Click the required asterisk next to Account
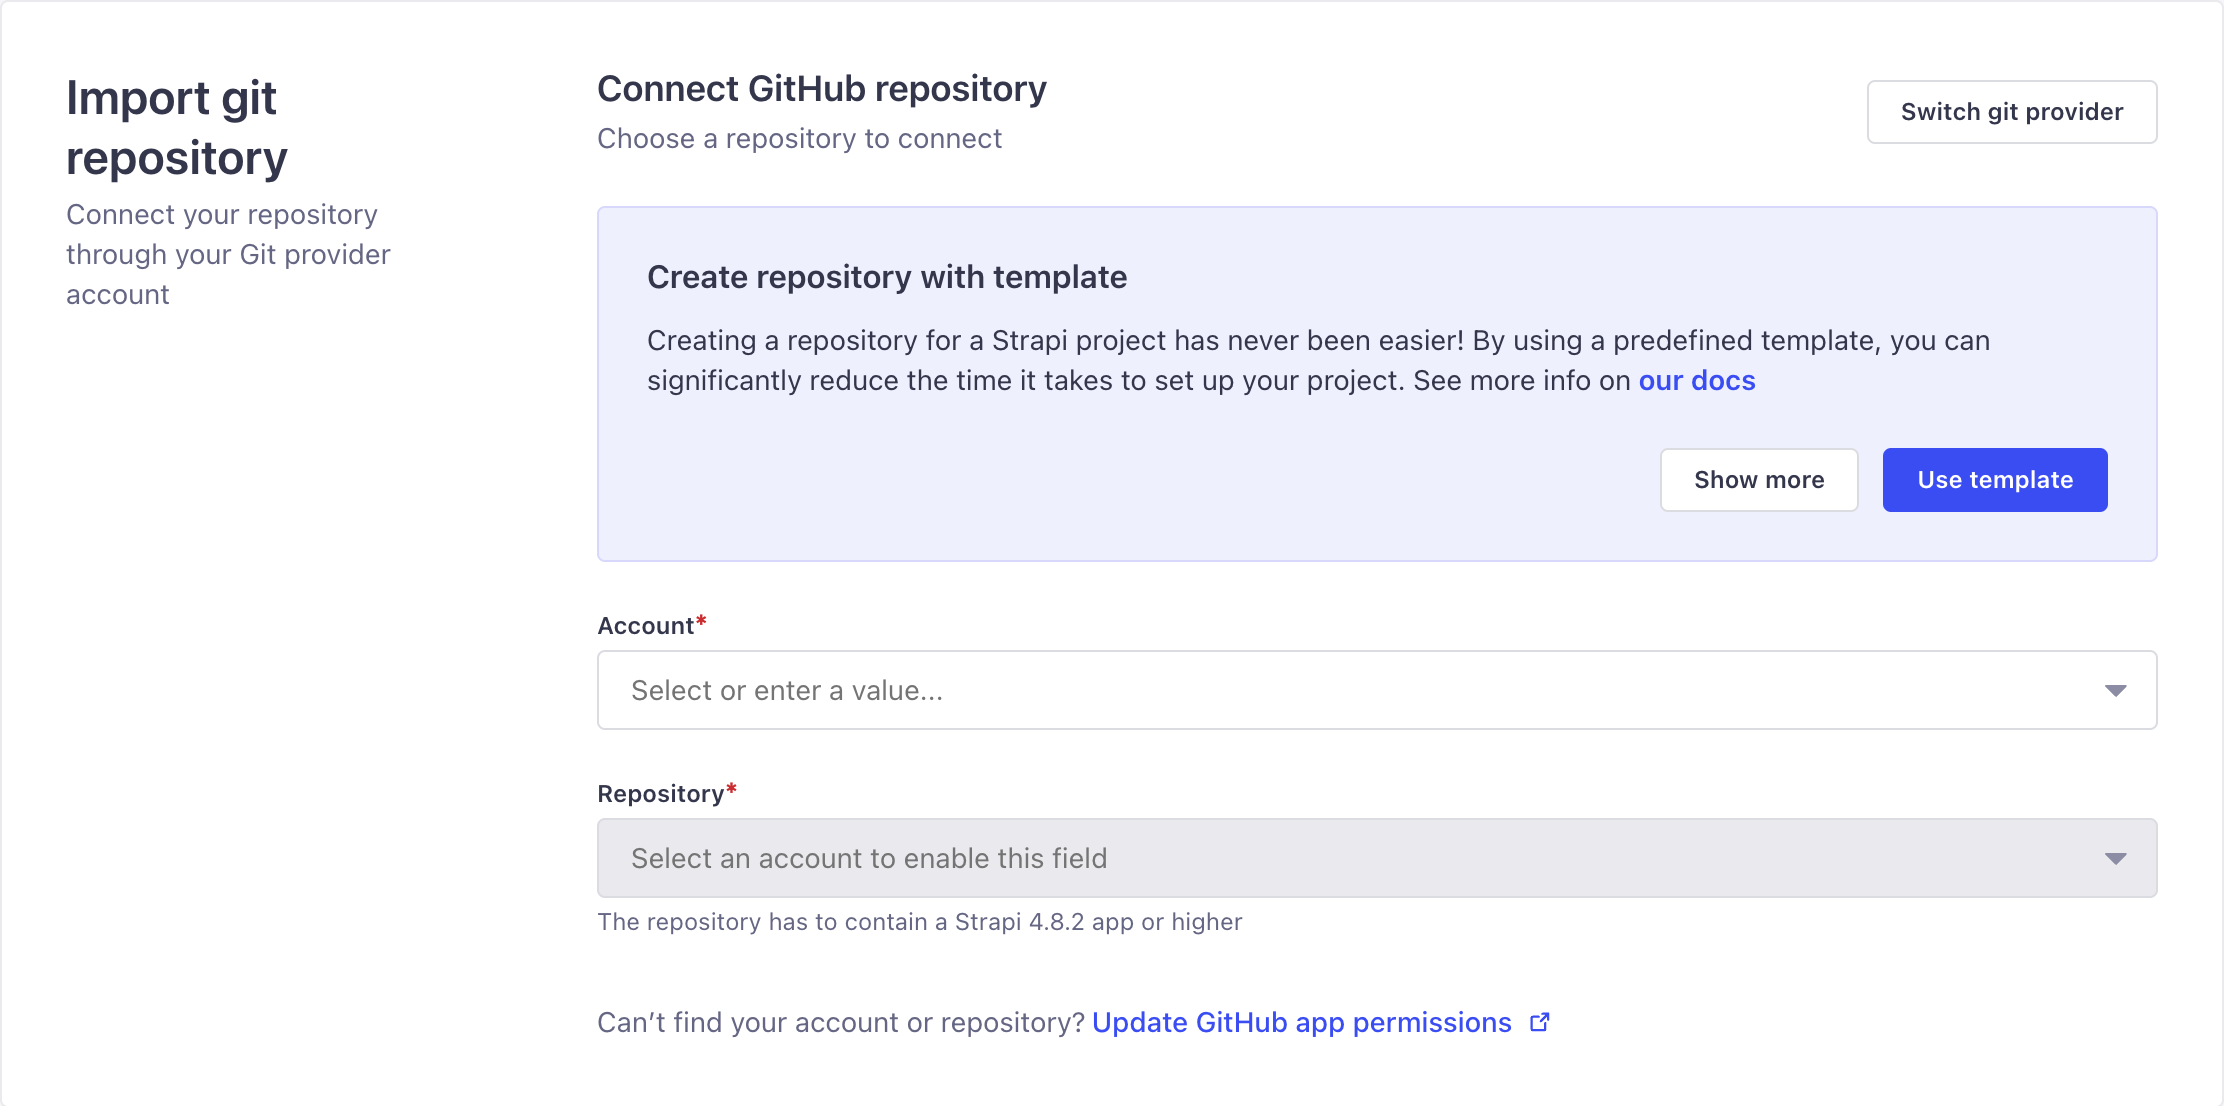 (x=702, y=618)
